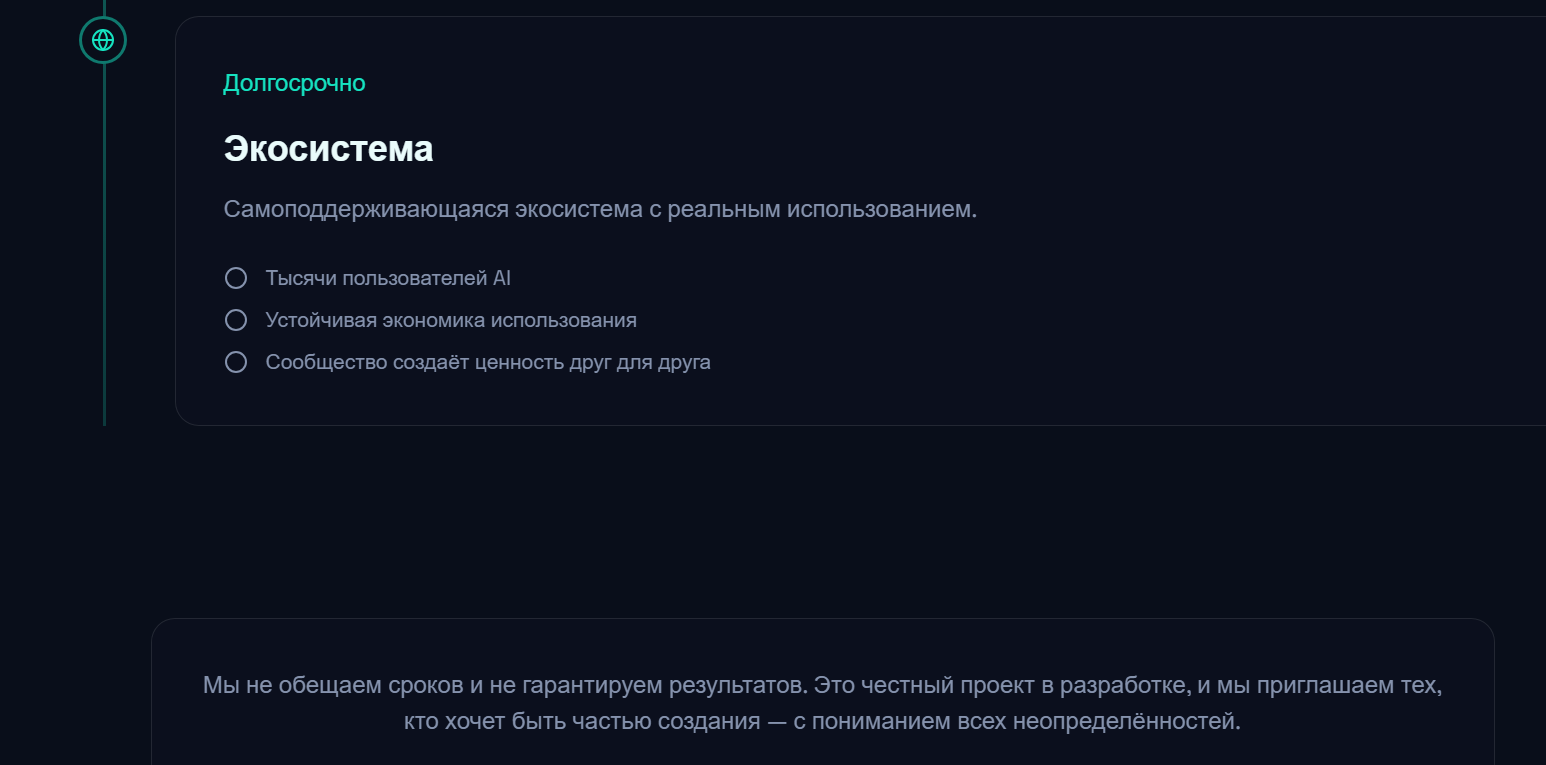This screenshot has height=765, width=1546.
Task: Click the circle beside "Тысячи пользователей AI"
Action: pyautogui.click(x=236, y=278)
